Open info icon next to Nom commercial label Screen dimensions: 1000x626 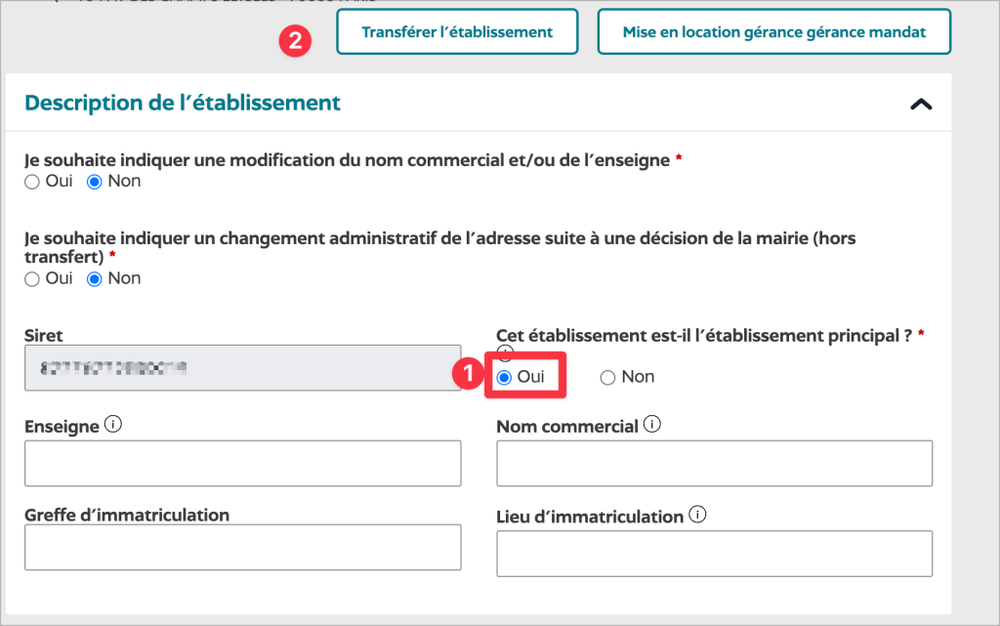coord(652,425)
